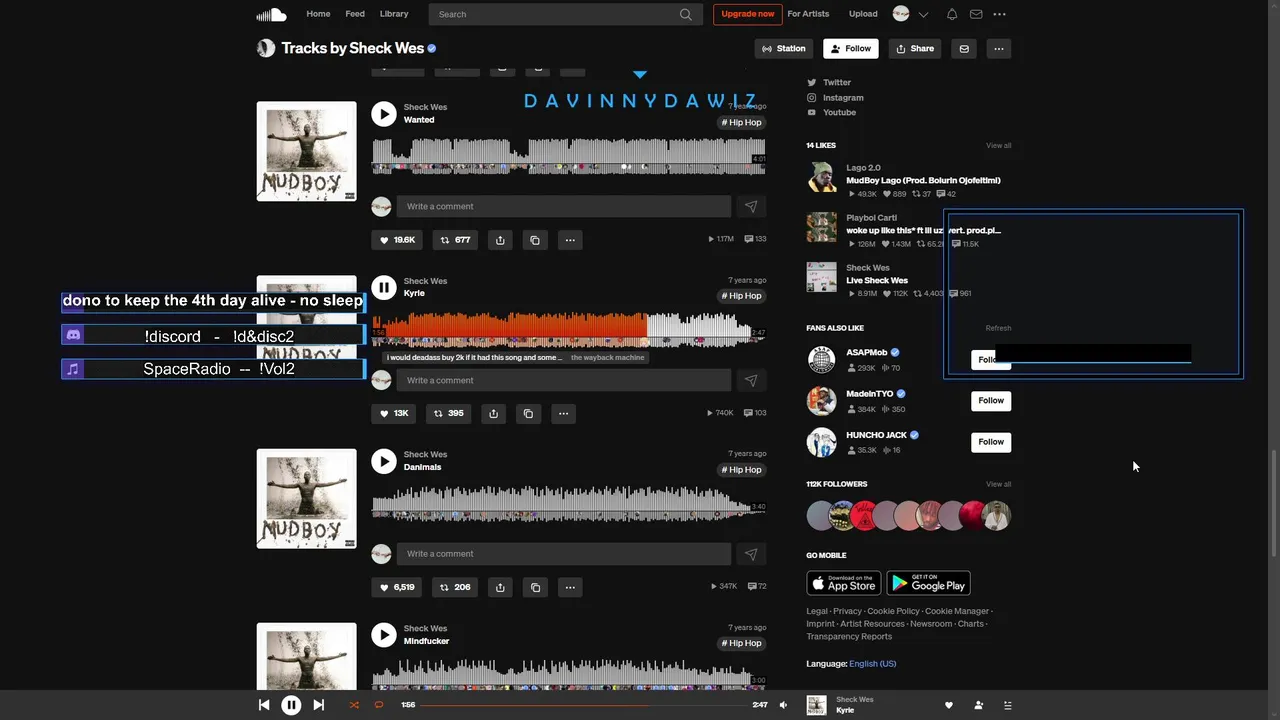Send comment on Danimals track

tap(751, 554)
